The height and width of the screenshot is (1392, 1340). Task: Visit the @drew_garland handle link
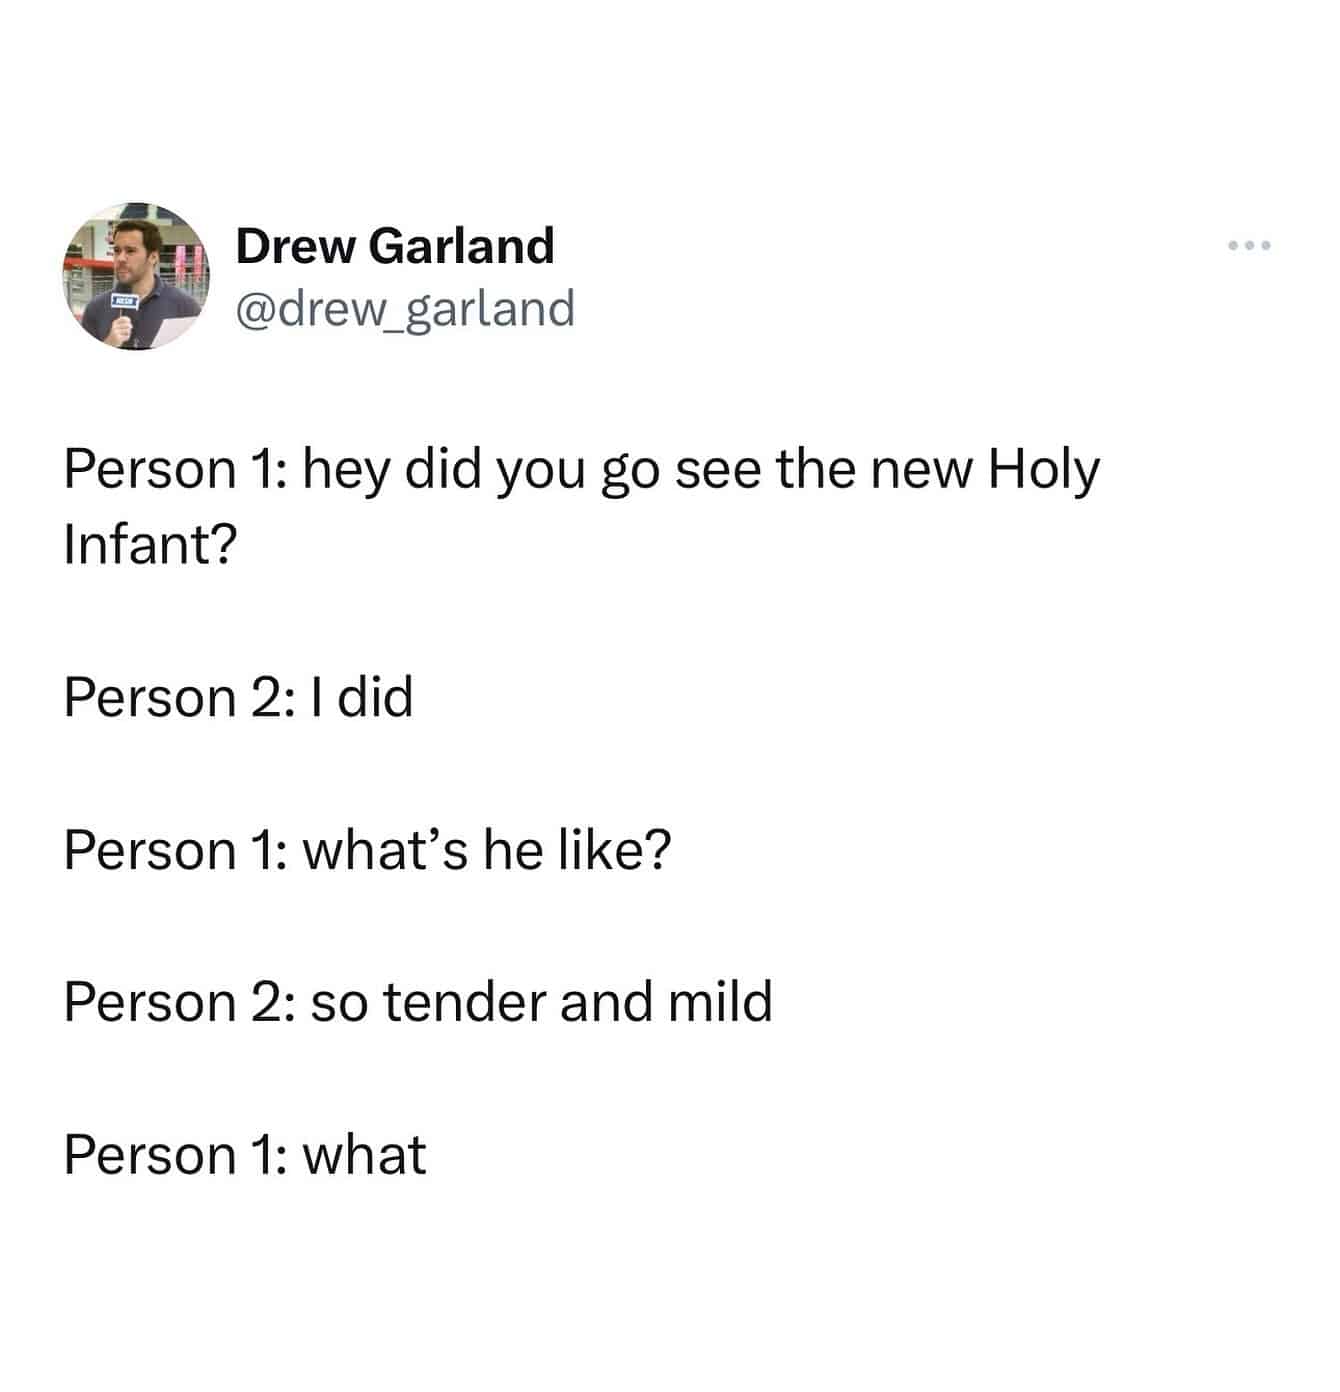click(405, 308)
